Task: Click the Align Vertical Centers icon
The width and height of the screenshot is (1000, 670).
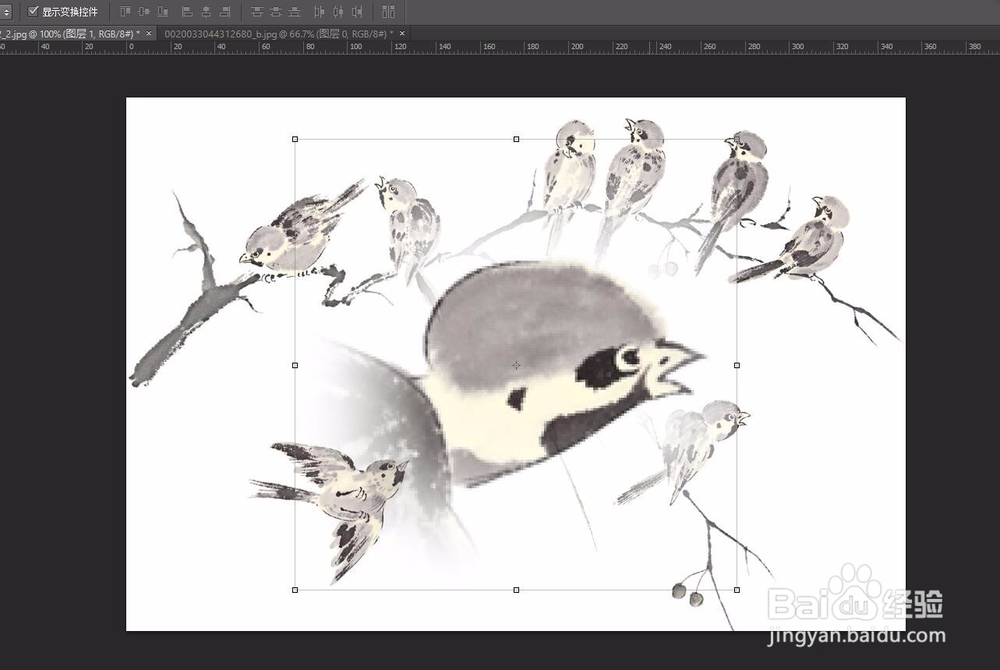Action: point(144,11)
